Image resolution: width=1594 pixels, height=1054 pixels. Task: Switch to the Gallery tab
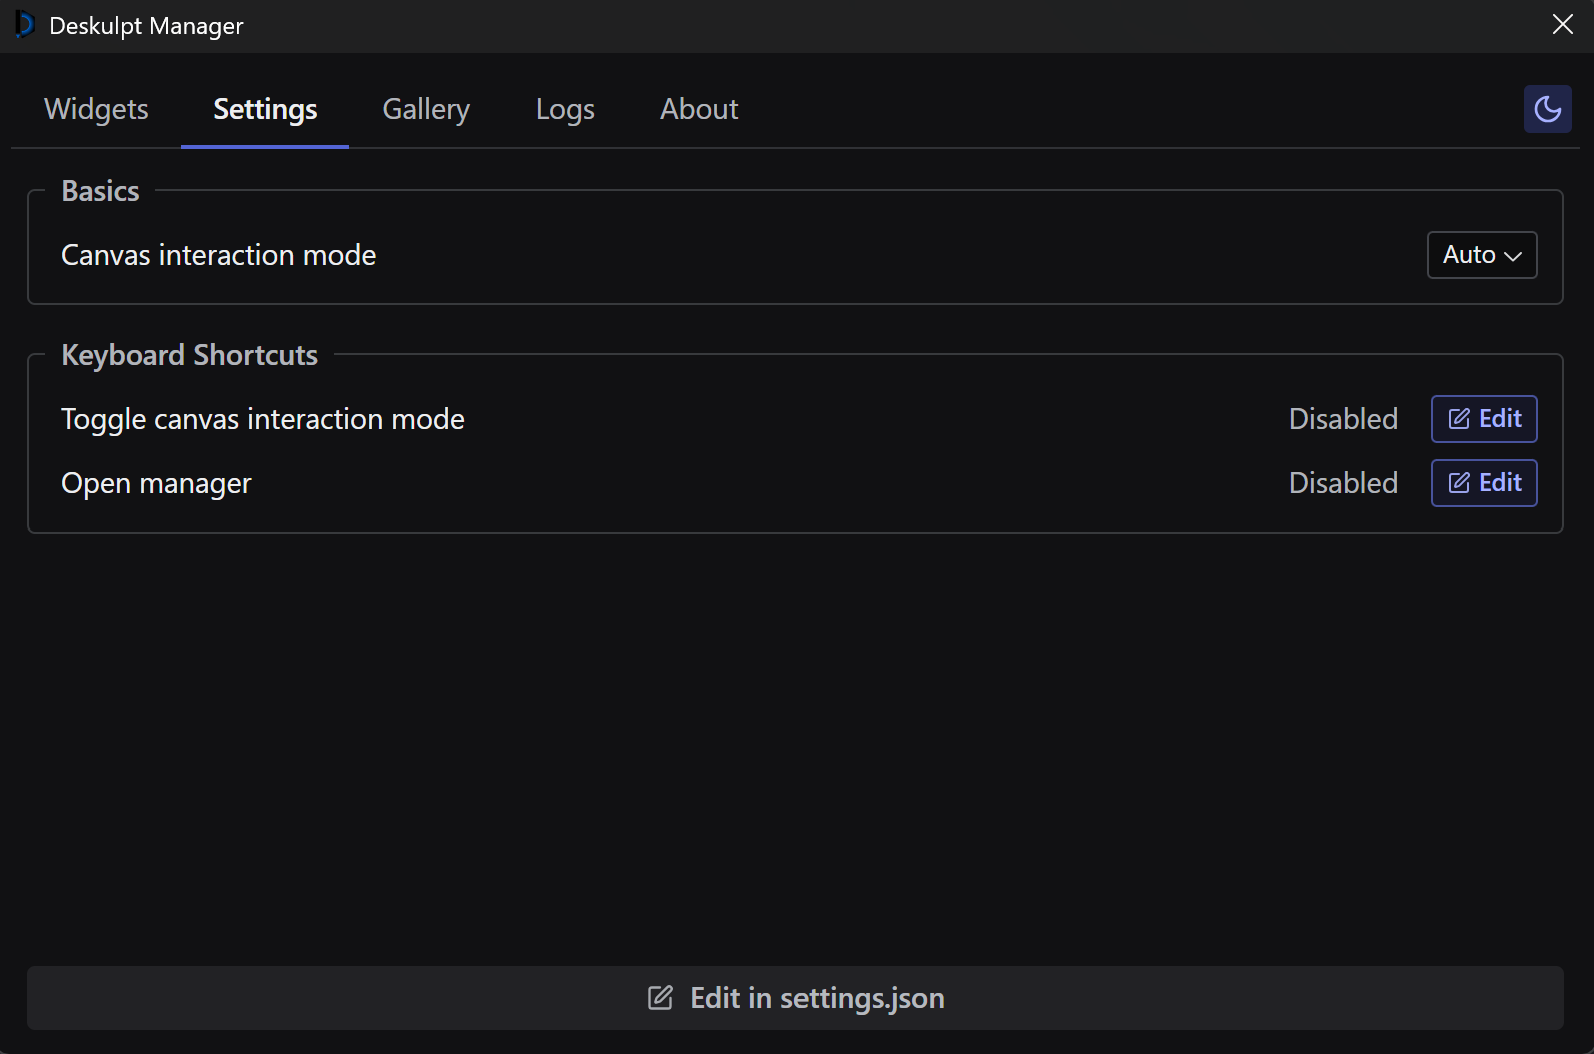click(x=426, y=109)
